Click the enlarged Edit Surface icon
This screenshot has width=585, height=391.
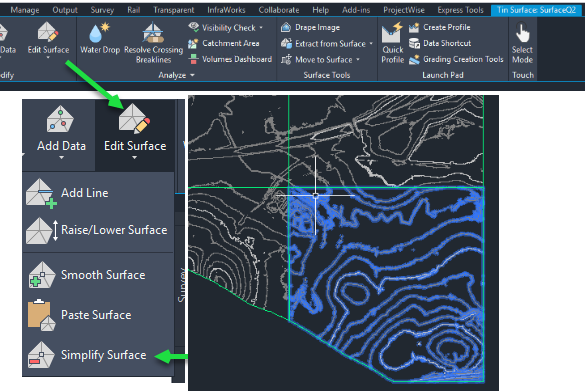[x=134, y=119]
